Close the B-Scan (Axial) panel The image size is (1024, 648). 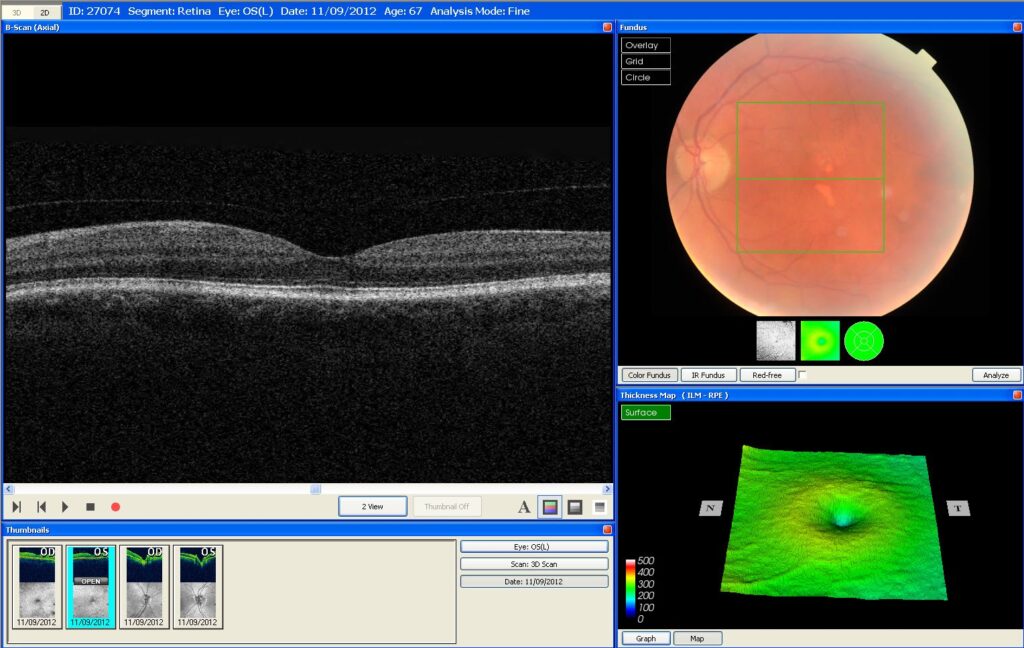(x=607, y=27)
